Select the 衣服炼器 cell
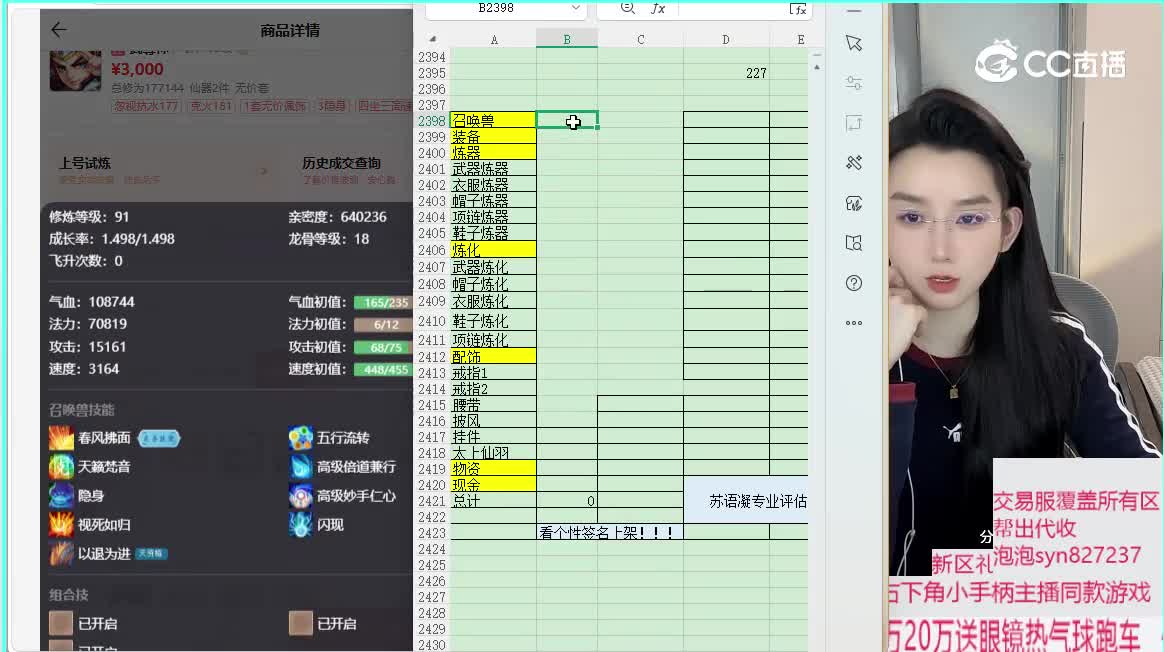 (493, 185)
